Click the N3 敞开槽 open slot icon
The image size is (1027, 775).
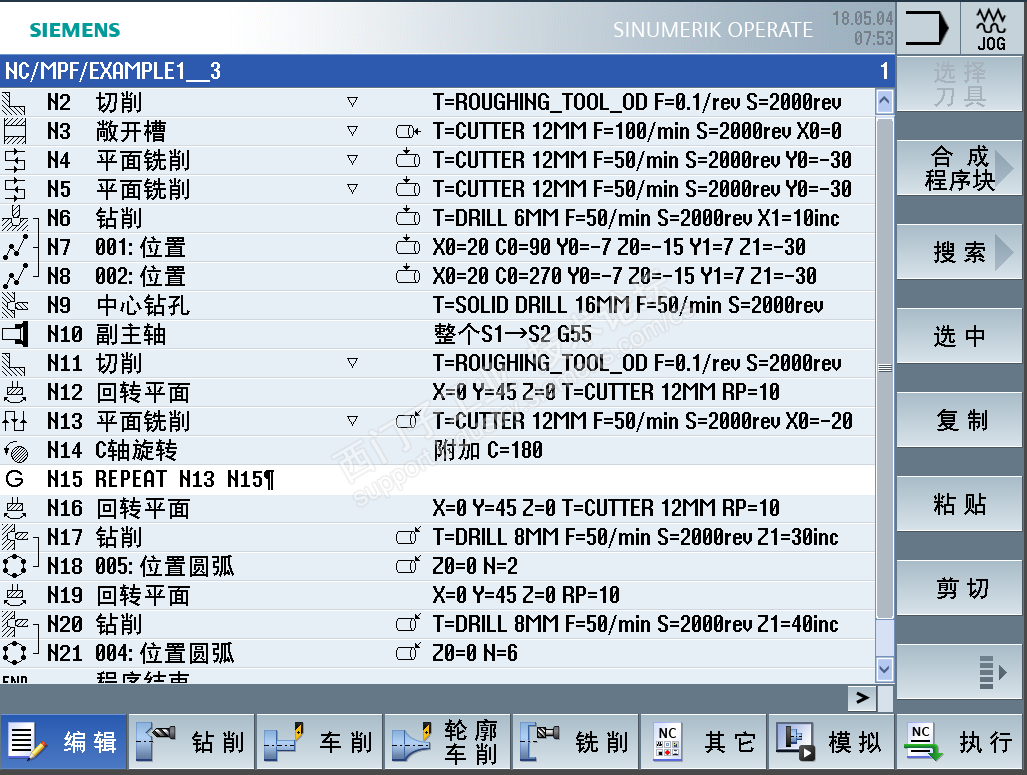click(x=14, y=132)
